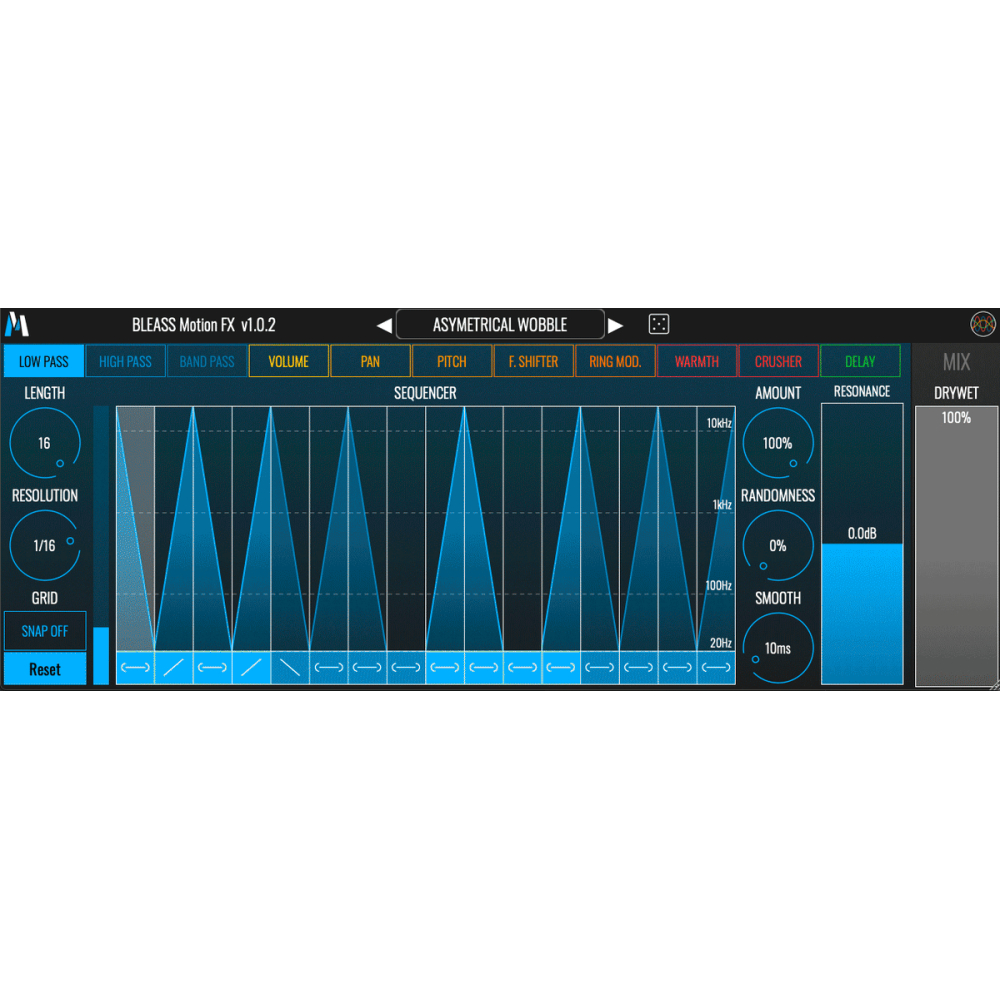Click the last step's curve shape icon
Image resolution: width=1000 pixels, height=1000 pixels.
[x=716, y=668]
